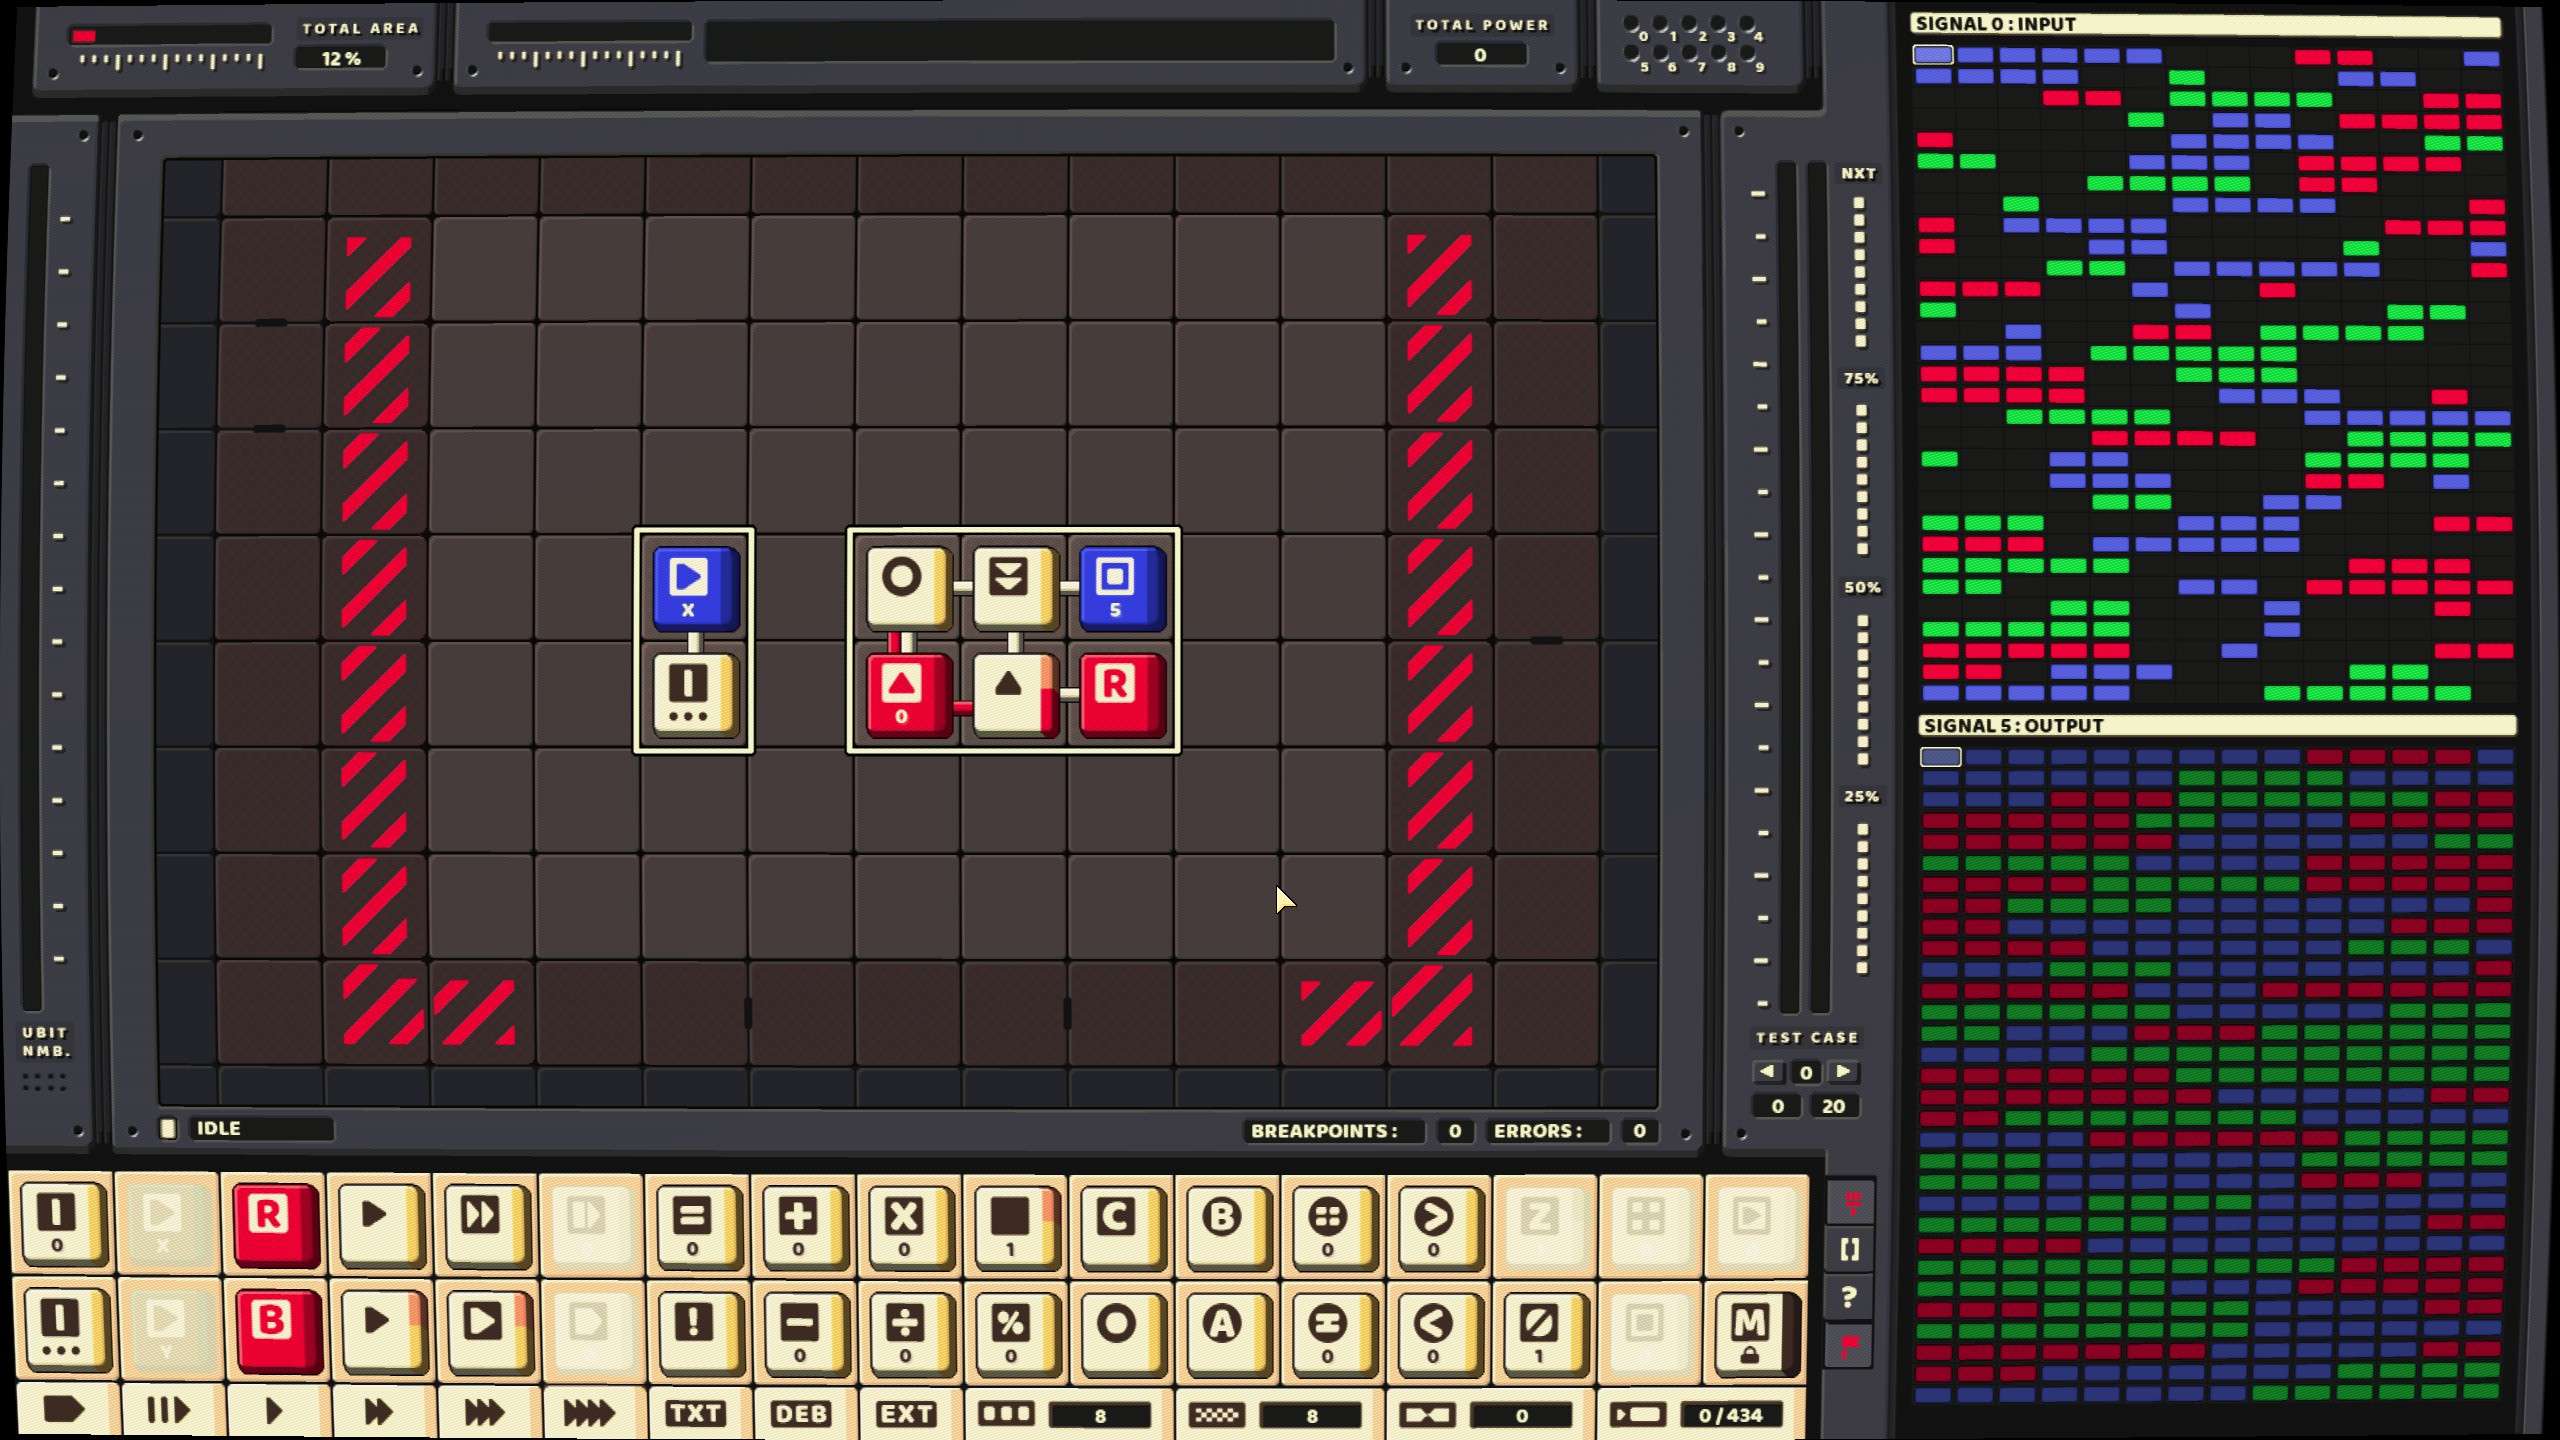The width and height of the screenshot is (2560, 1440).
Task: Click the envelope block on the grid
Action: 1014,588
